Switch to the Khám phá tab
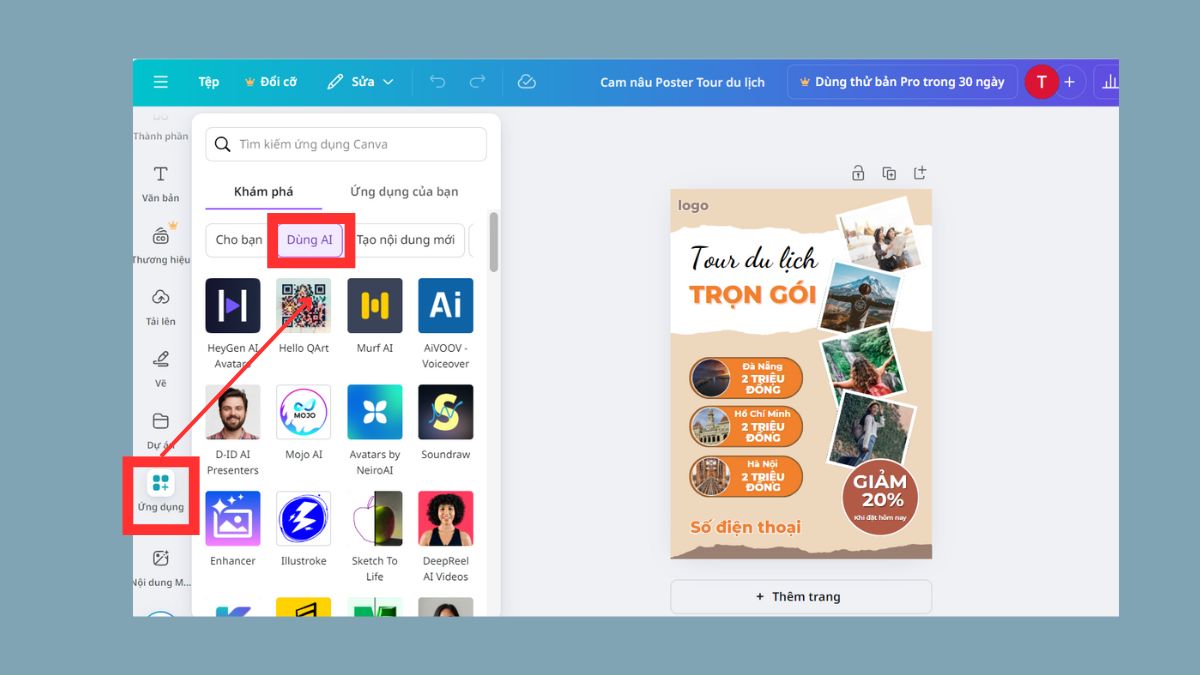Image resolution: width=1200 pixels, height=675 pixels. click(264, 191)
